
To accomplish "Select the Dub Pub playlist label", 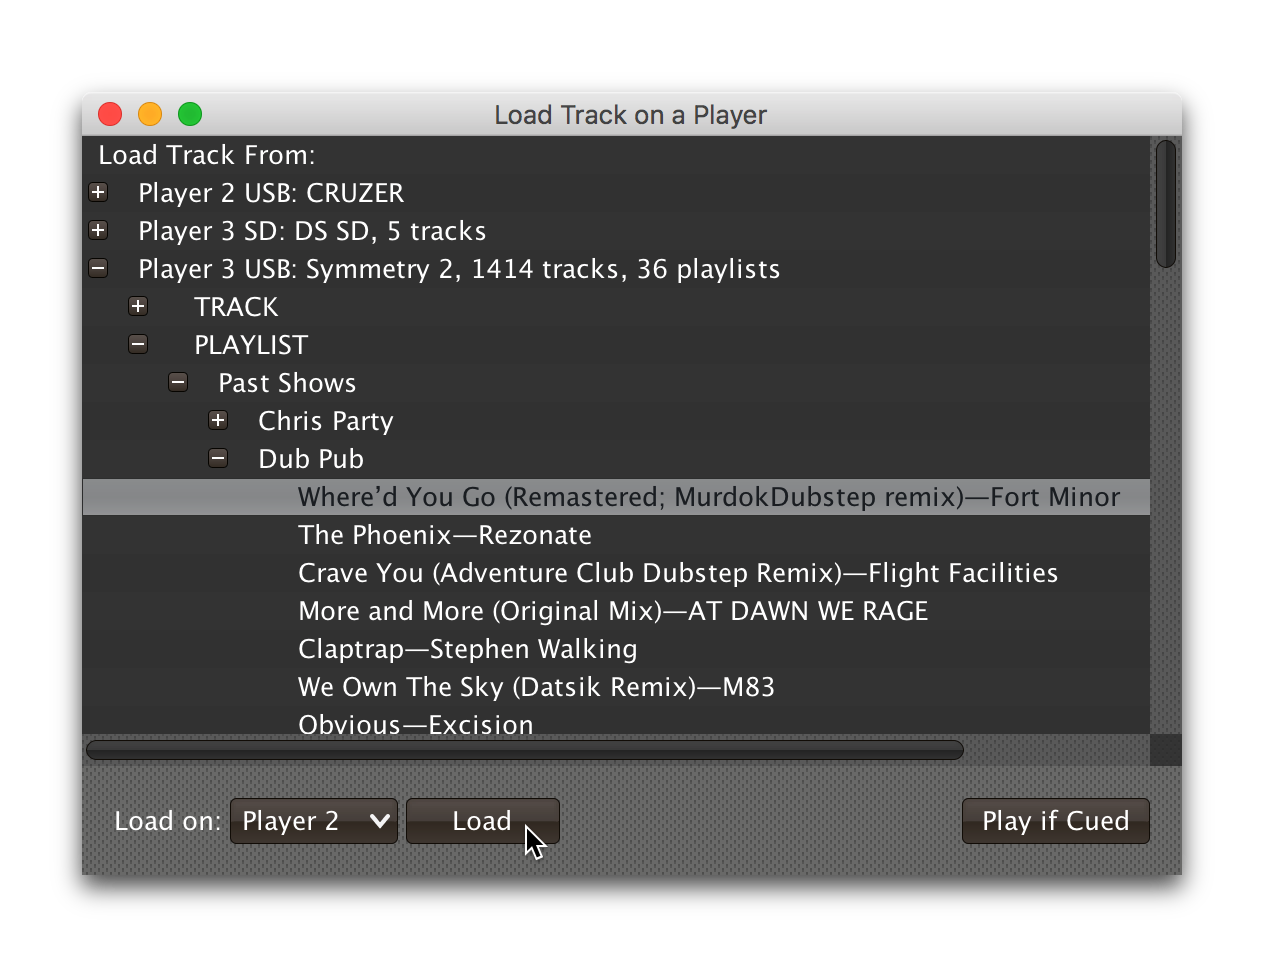I will [x=311, y=459].
